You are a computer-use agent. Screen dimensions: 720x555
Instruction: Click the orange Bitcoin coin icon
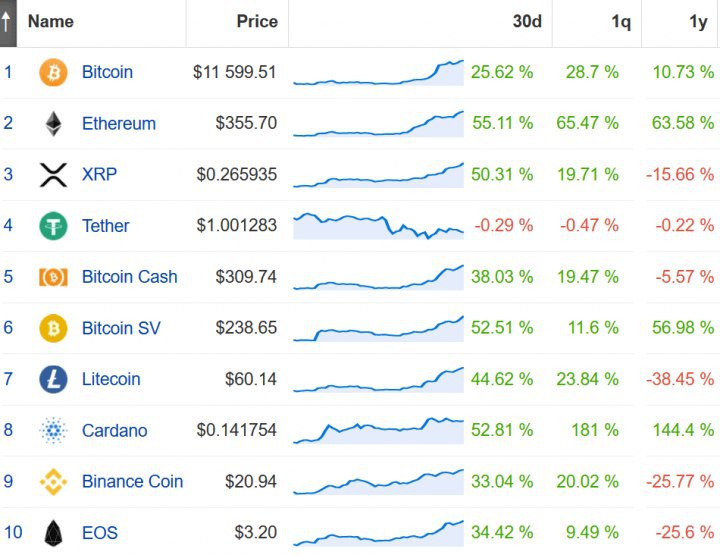click(53, 73)
